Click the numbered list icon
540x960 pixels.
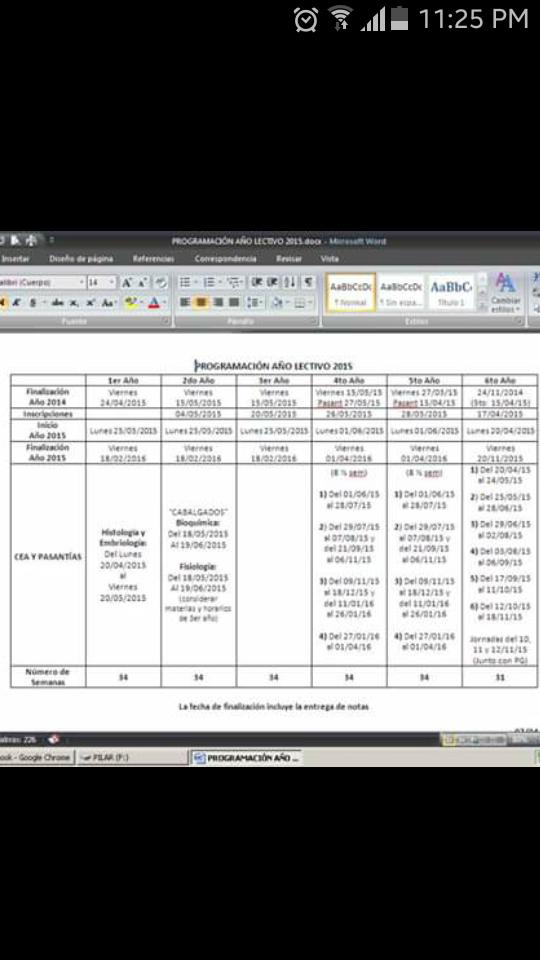[x=210, y=282]
